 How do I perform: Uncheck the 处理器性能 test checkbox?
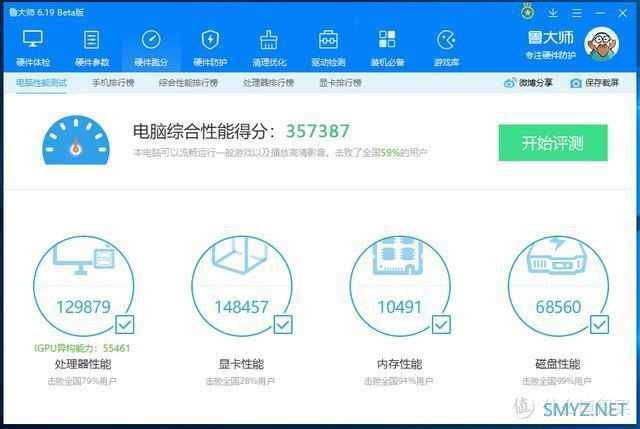(x=124, y=325)
